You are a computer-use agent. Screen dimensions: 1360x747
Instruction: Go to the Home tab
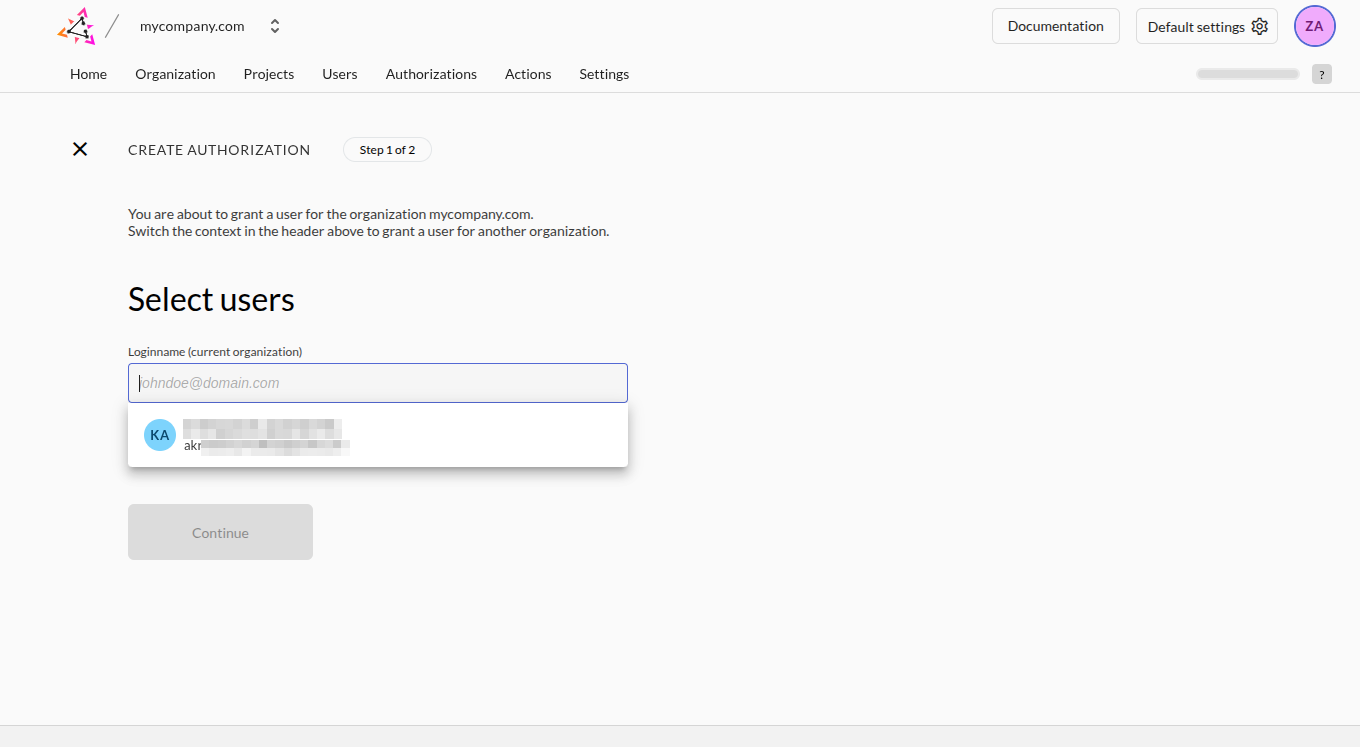coord(88,74)
